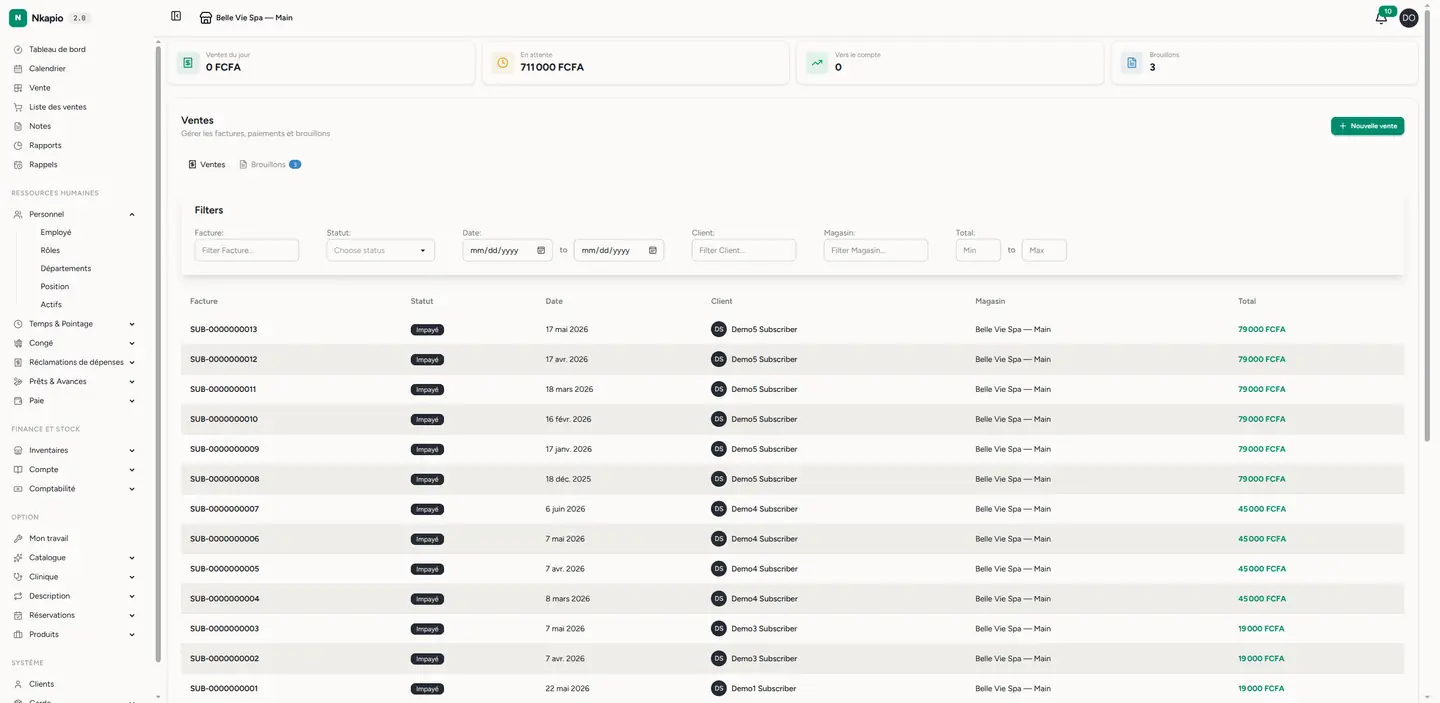Open invoice SUB-0000000009
1440x703 pixels.
pos(224,449)
